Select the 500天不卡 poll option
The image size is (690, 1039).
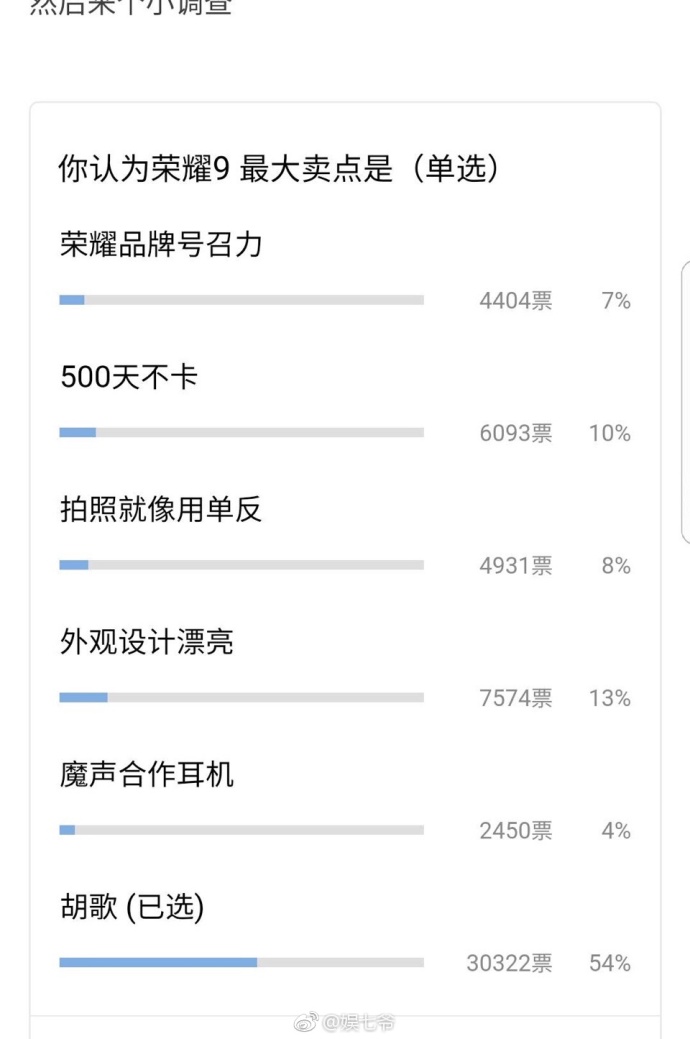click(x=129, y=377)
